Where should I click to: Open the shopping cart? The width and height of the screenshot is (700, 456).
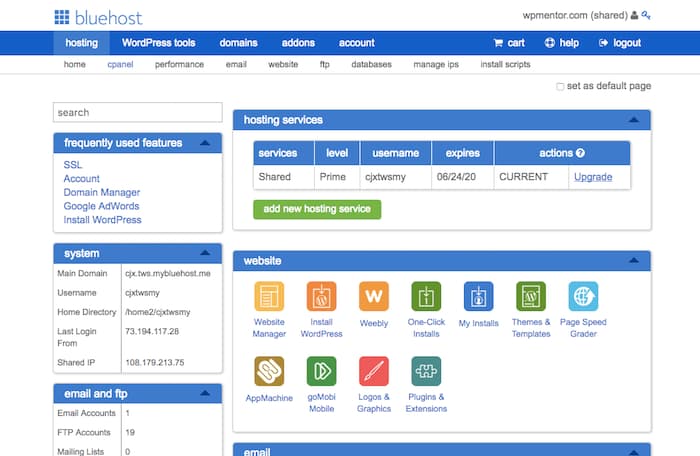509,43
